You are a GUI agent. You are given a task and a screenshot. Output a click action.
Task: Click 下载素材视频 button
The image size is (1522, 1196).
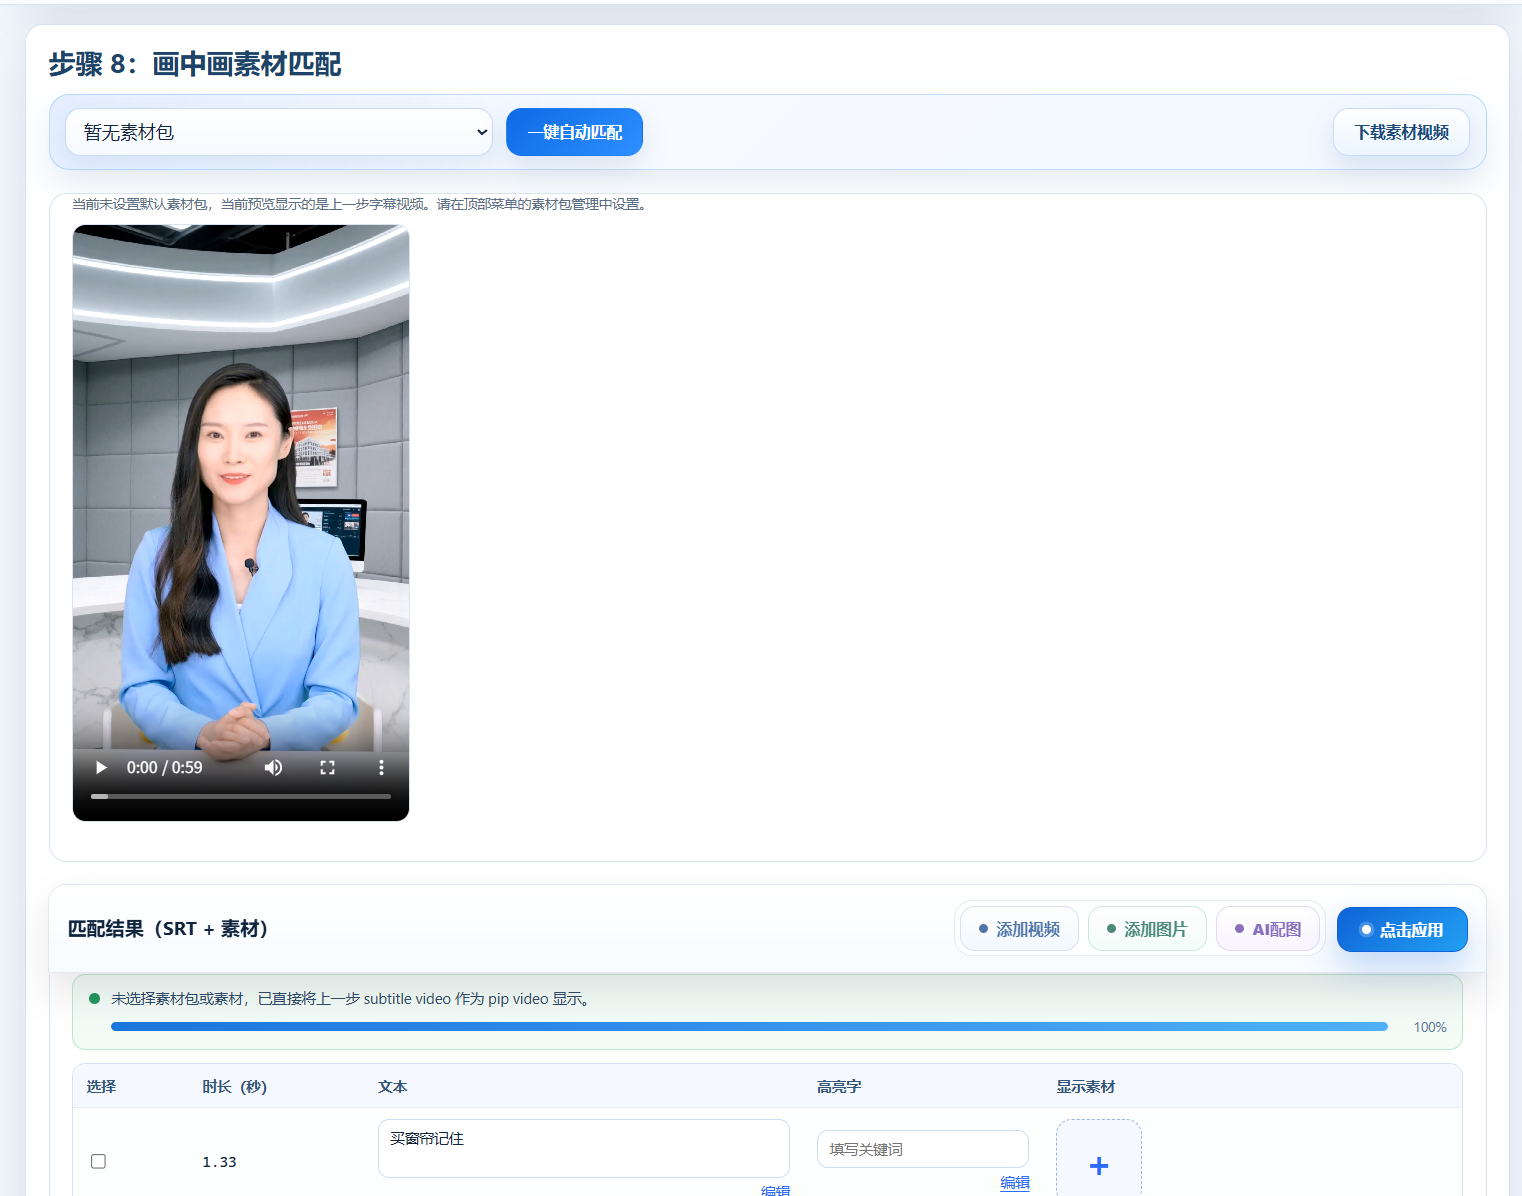(1401, 132)
